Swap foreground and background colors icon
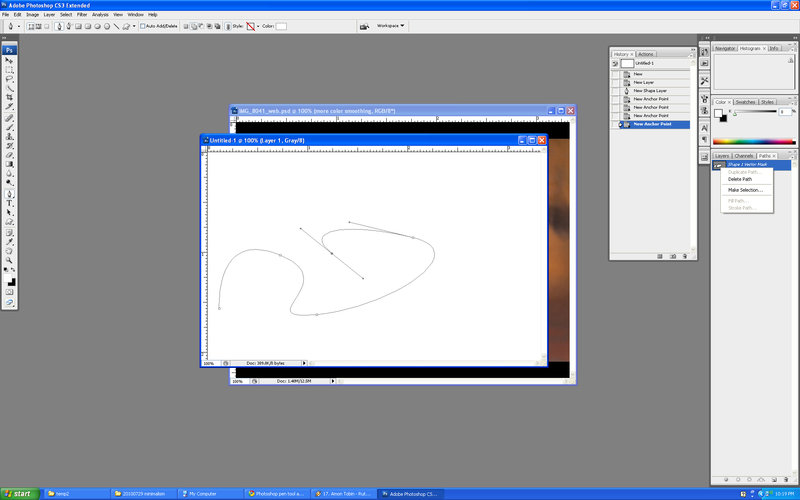The height and width of the screenshot is (500, 800). [x=13, y=269]
